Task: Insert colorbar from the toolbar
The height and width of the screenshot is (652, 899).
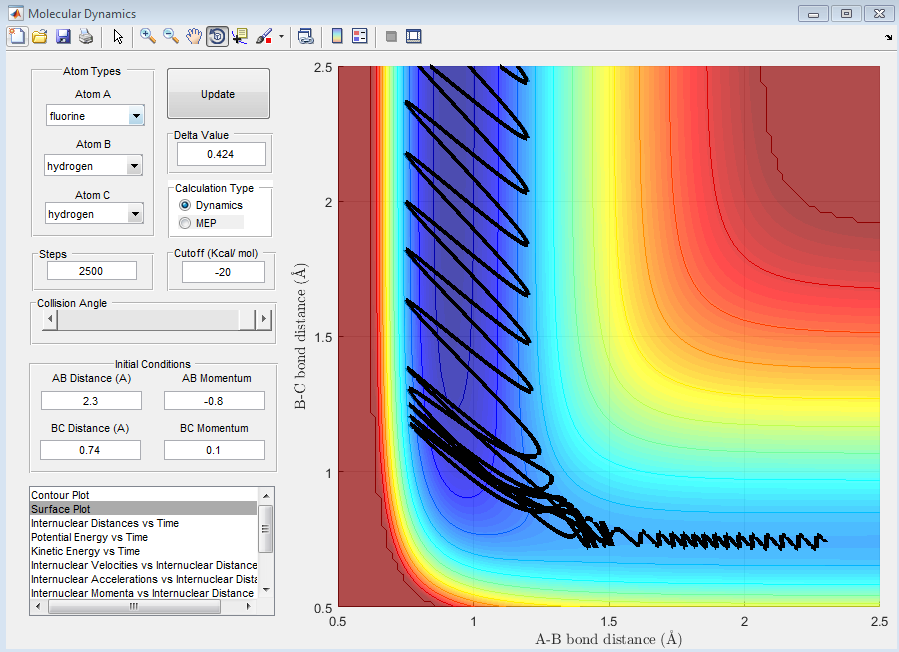Action: click(337, 37)
